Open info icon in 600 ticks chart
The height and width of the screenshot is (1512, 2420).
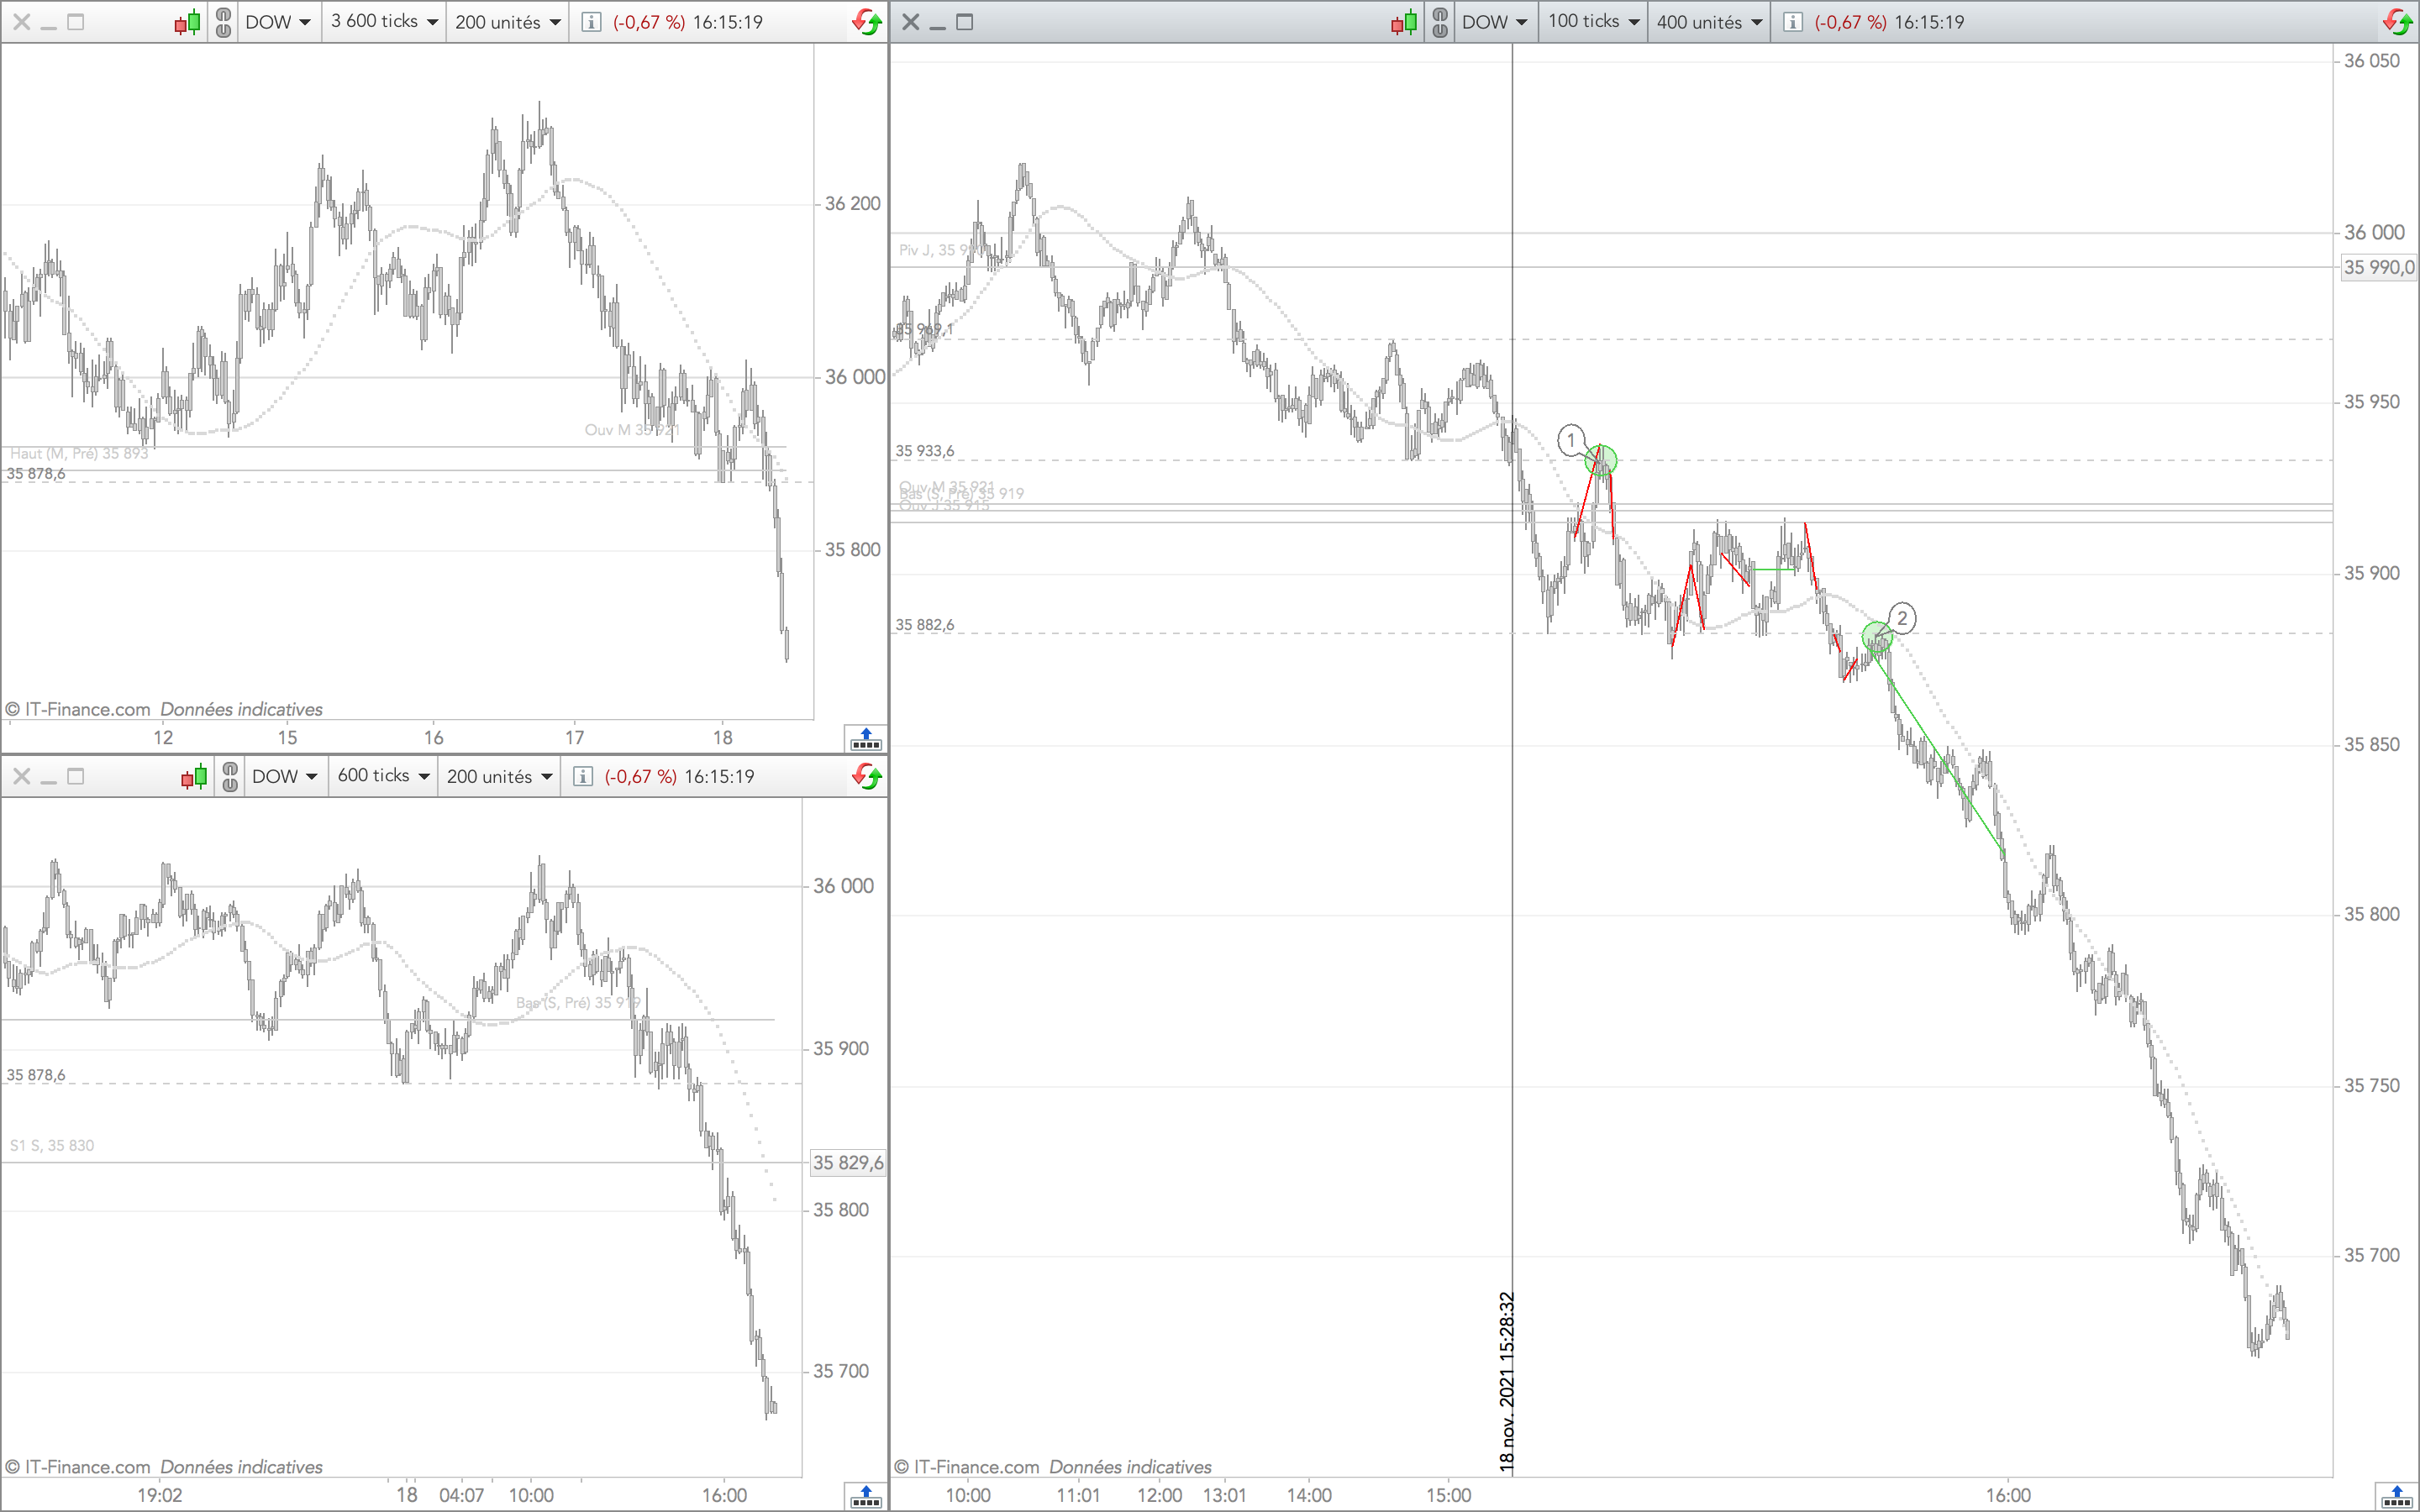[x=583, y=776]
